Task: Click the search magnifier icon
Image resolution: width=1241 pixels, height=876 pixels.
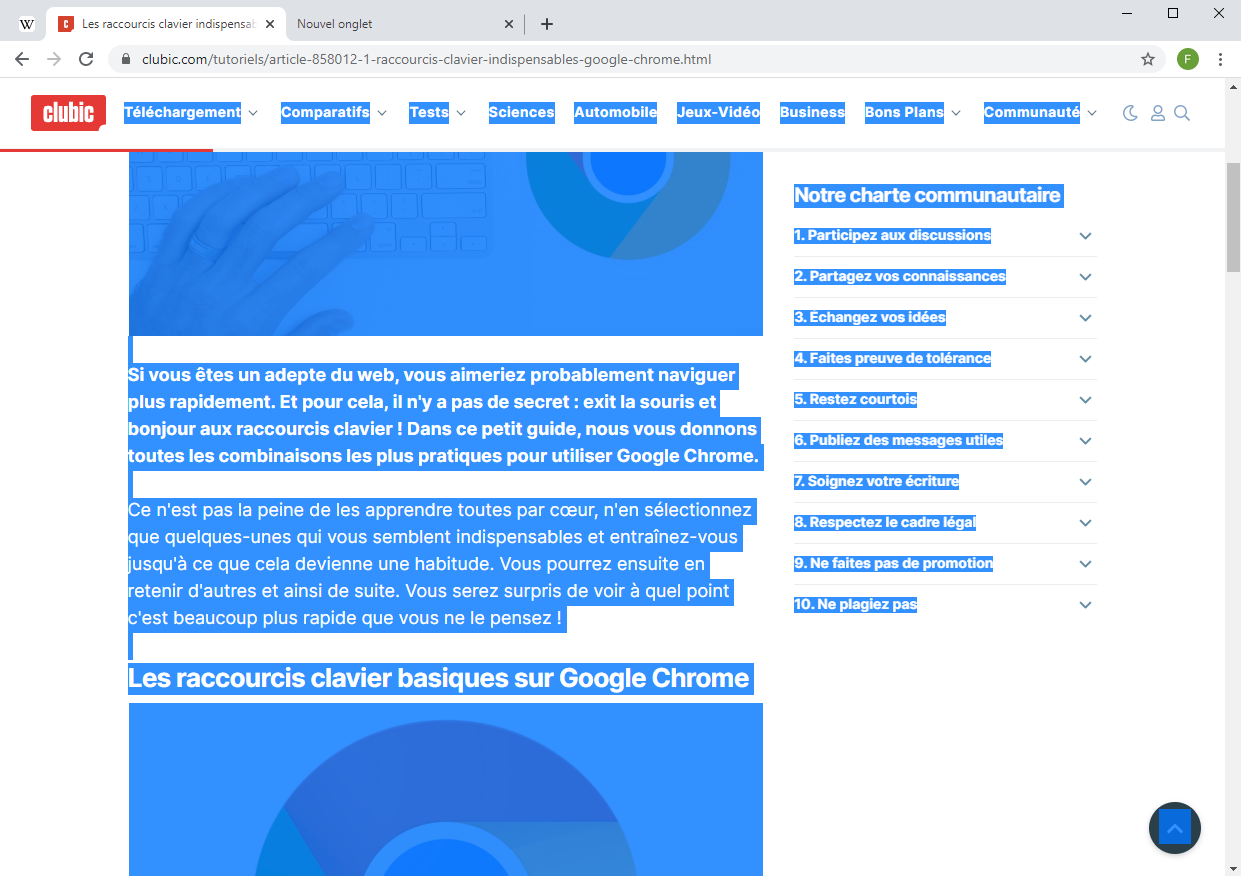Action: tap(1182, 113)
